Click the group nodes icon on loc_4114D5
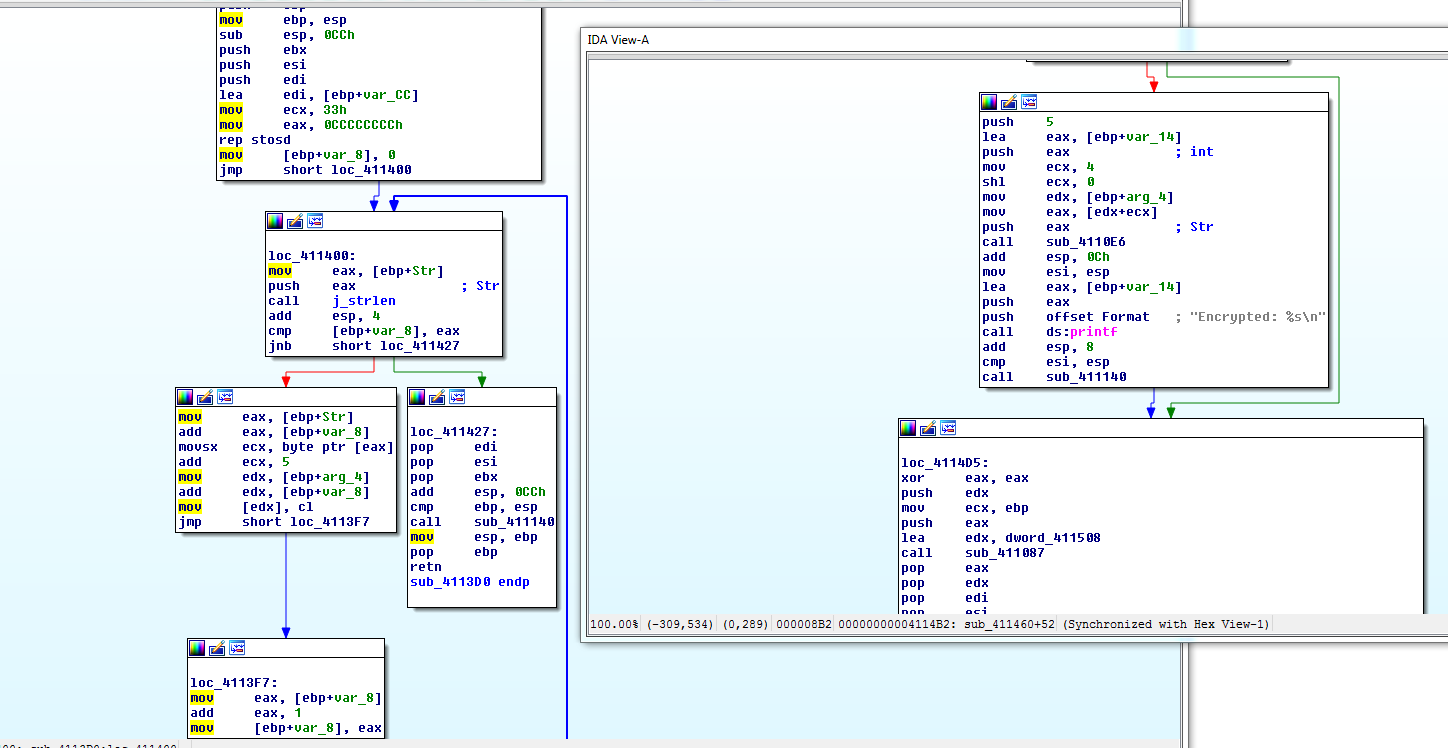Image resolution: width=1448 pixels, height=748 pixels. (x=948, y=428)
